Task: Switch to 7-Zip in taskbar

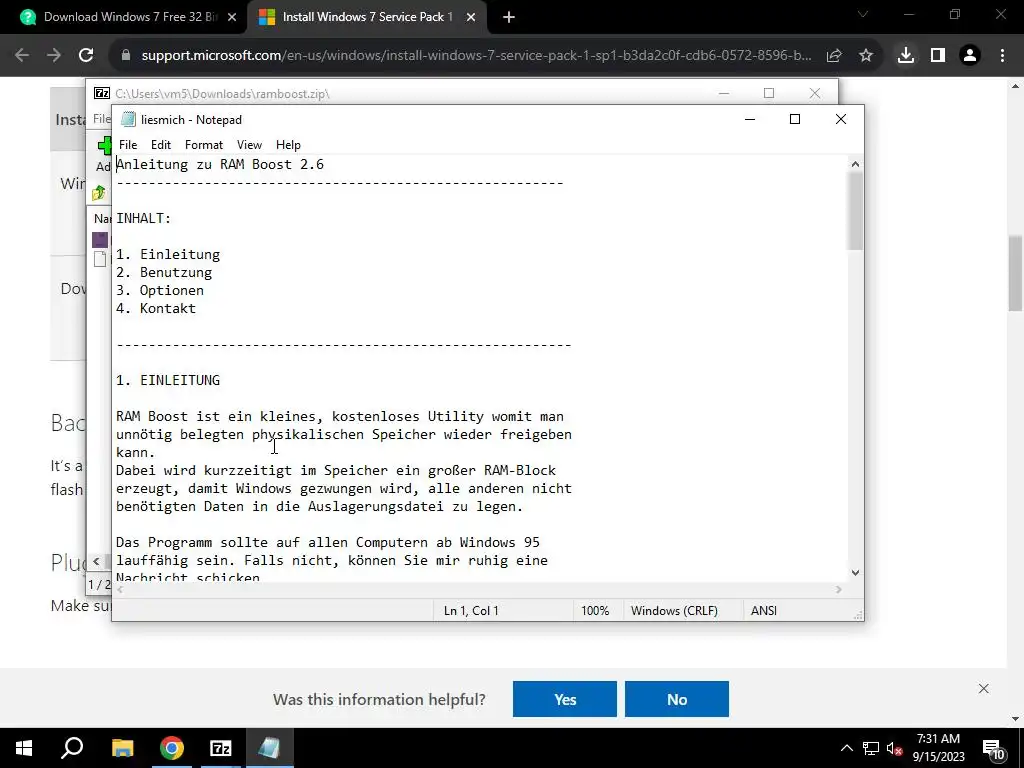Action: pos(221,748)
